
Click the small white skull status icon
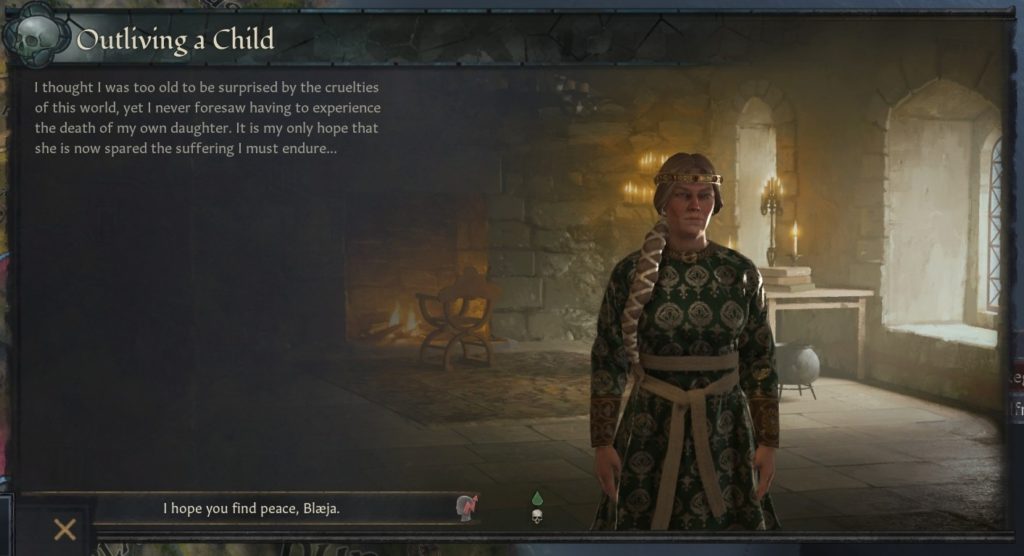coord(537,517)
